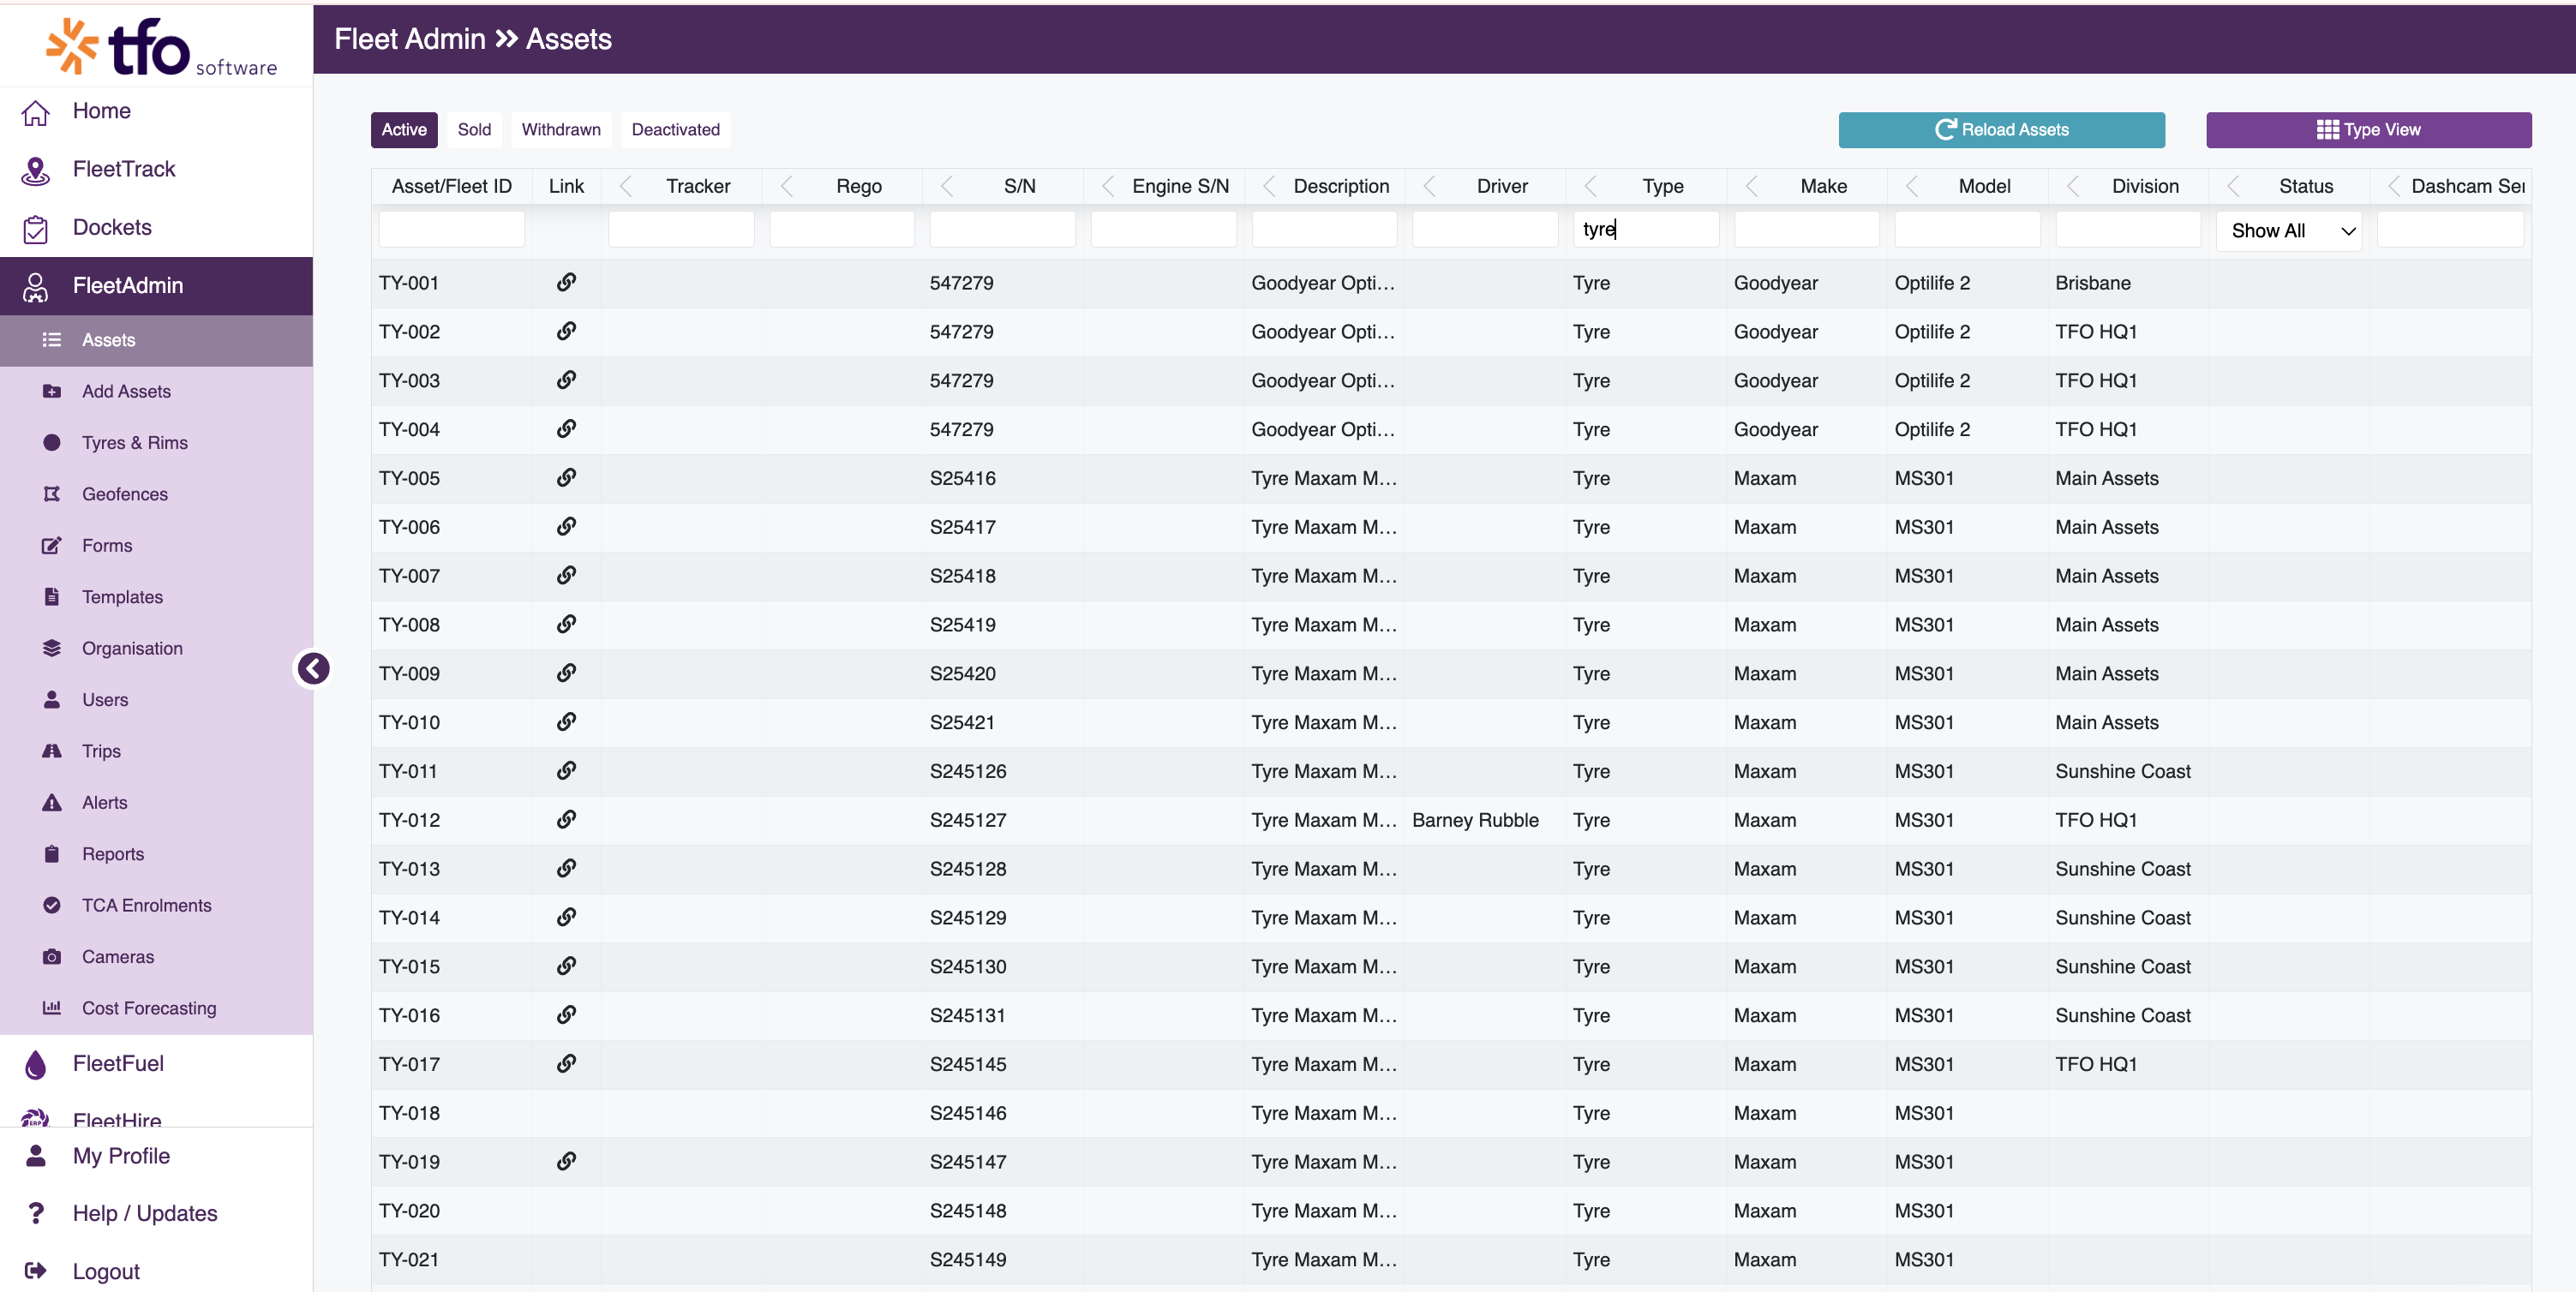Open the Status Show All dropdown
This screenshot has height=1292, width=2576.
[x=2290, y=231]
